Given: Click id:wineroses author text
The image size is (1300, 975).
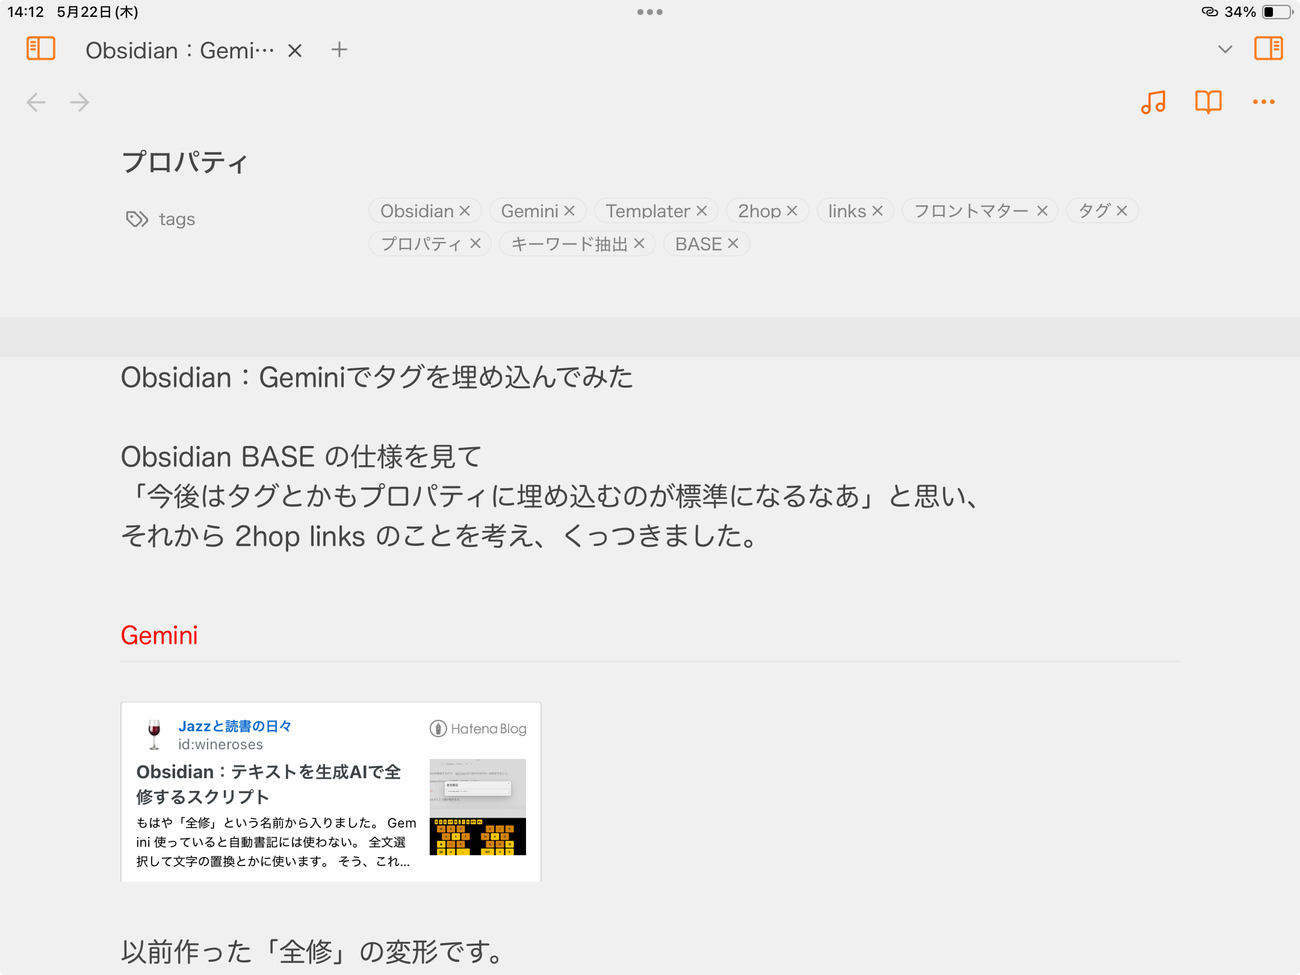Looking at the screenshot, I should pos(221,744).
